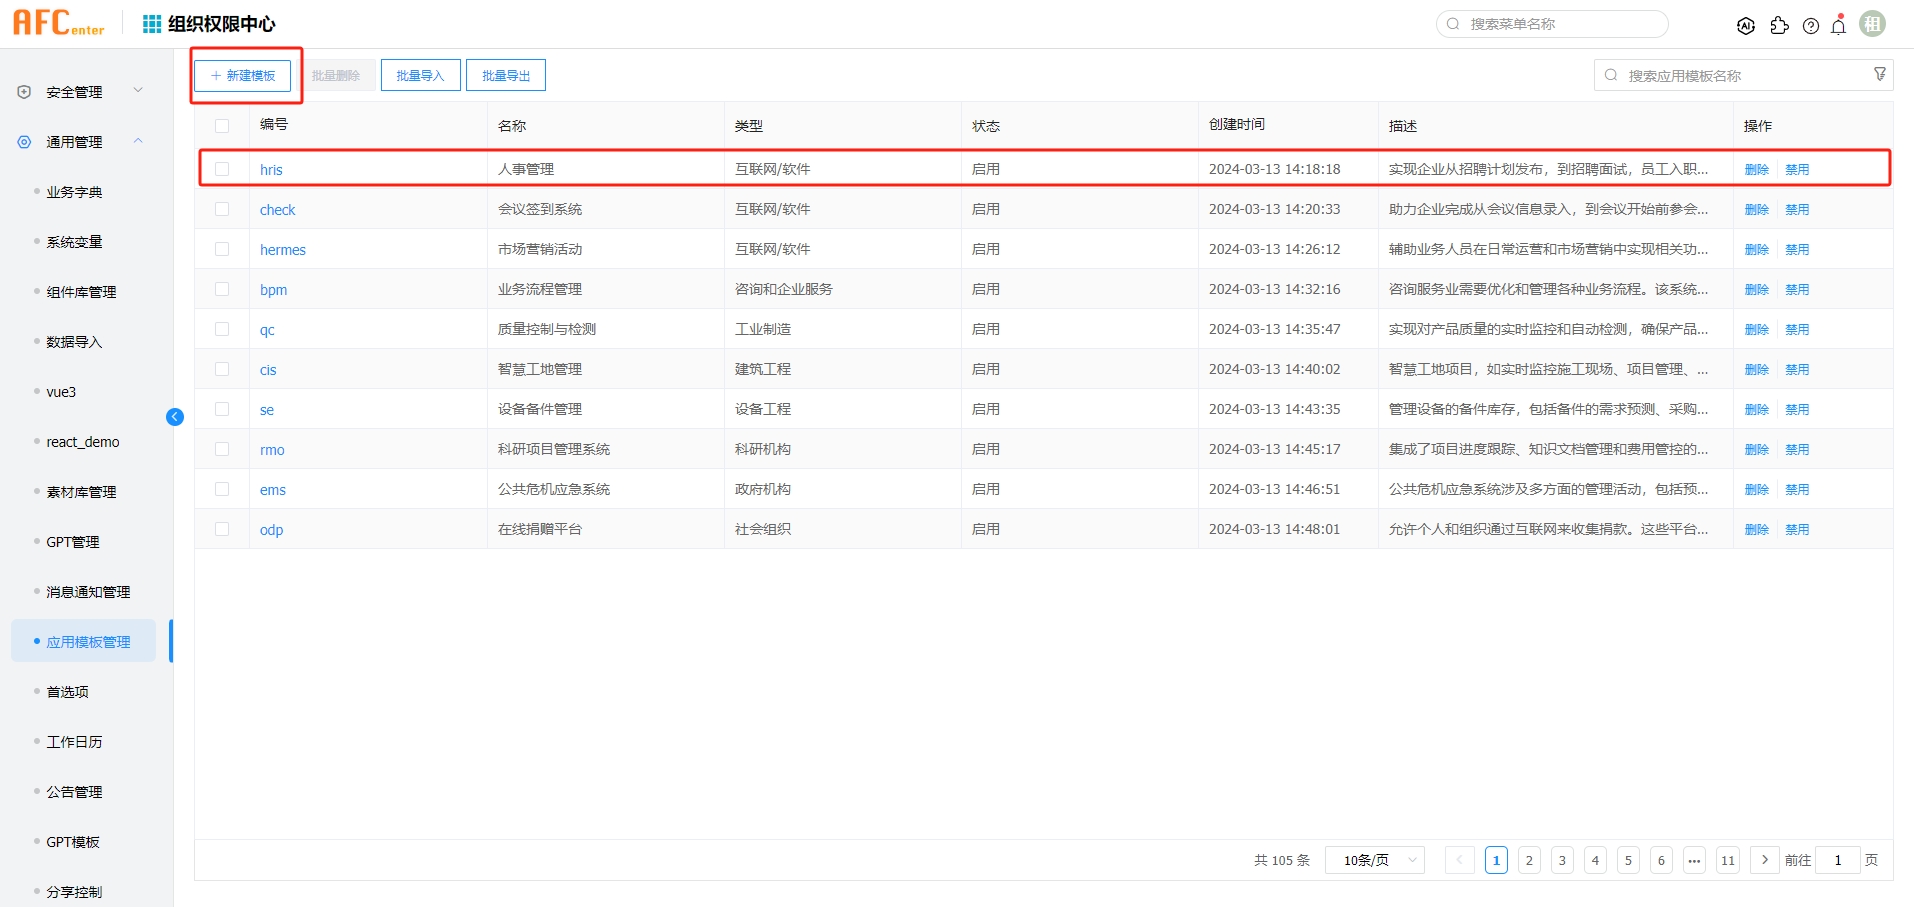
Task: Click the 新建模板 button
Action: (x=243, y=76)
